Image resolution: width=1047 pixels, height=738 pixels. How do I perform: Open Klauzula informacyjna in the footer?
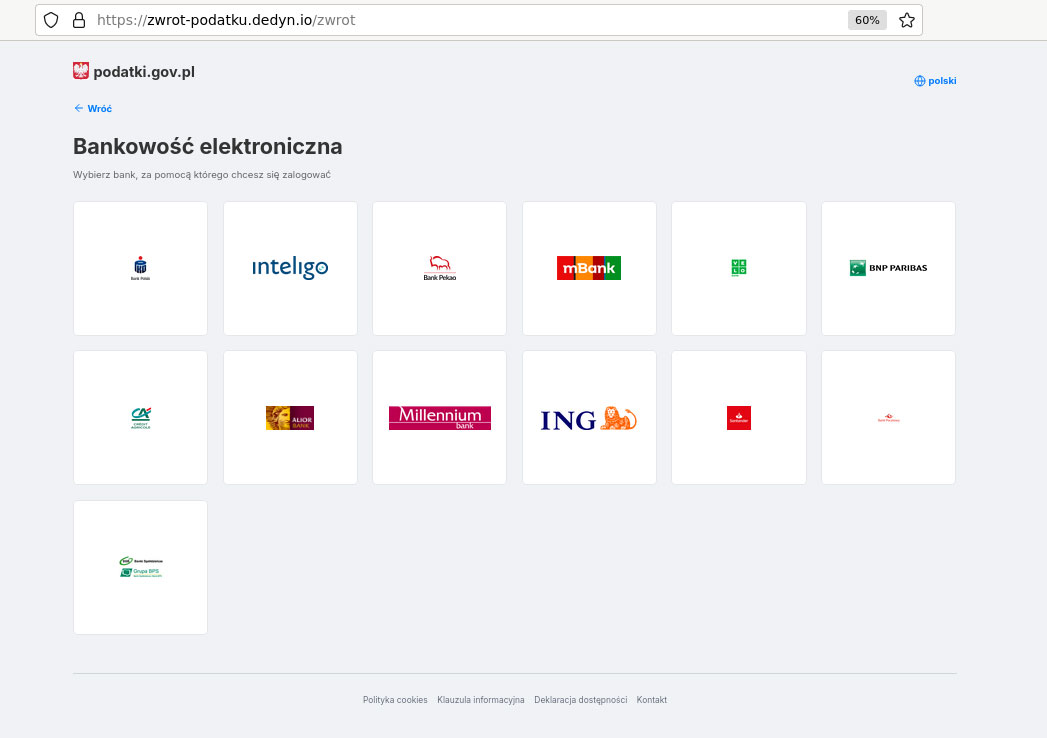tap(481, 700)
